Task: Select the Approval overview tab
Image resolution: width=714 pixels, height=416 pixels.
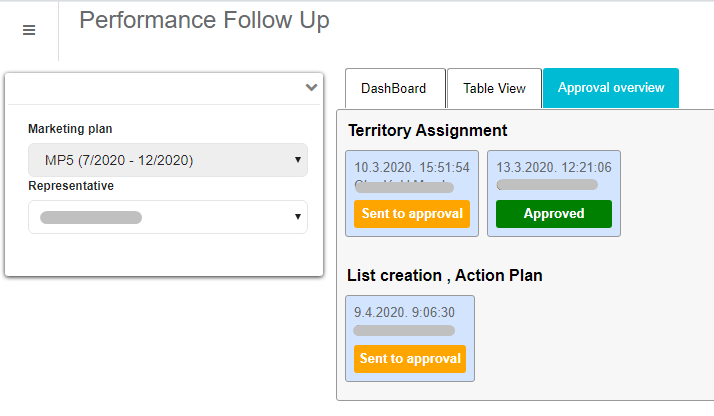Action: click(610, 88)
